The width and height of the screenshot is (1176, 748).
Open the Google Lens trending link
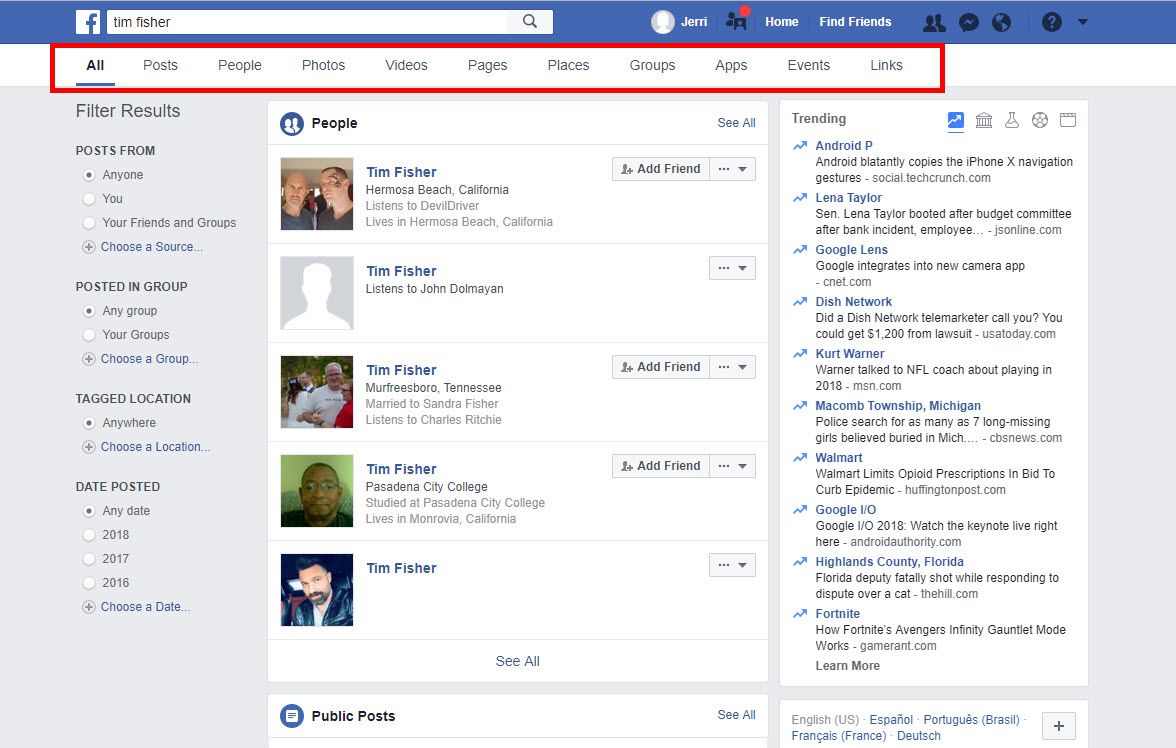[851, 250]
